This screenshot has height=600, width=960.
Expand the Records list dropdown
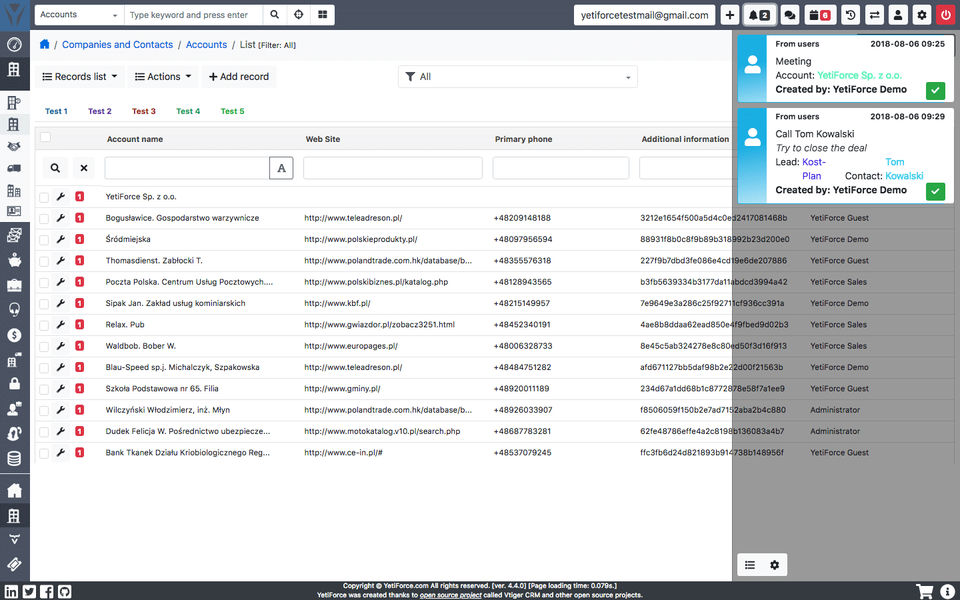click(x=80, y=77)
